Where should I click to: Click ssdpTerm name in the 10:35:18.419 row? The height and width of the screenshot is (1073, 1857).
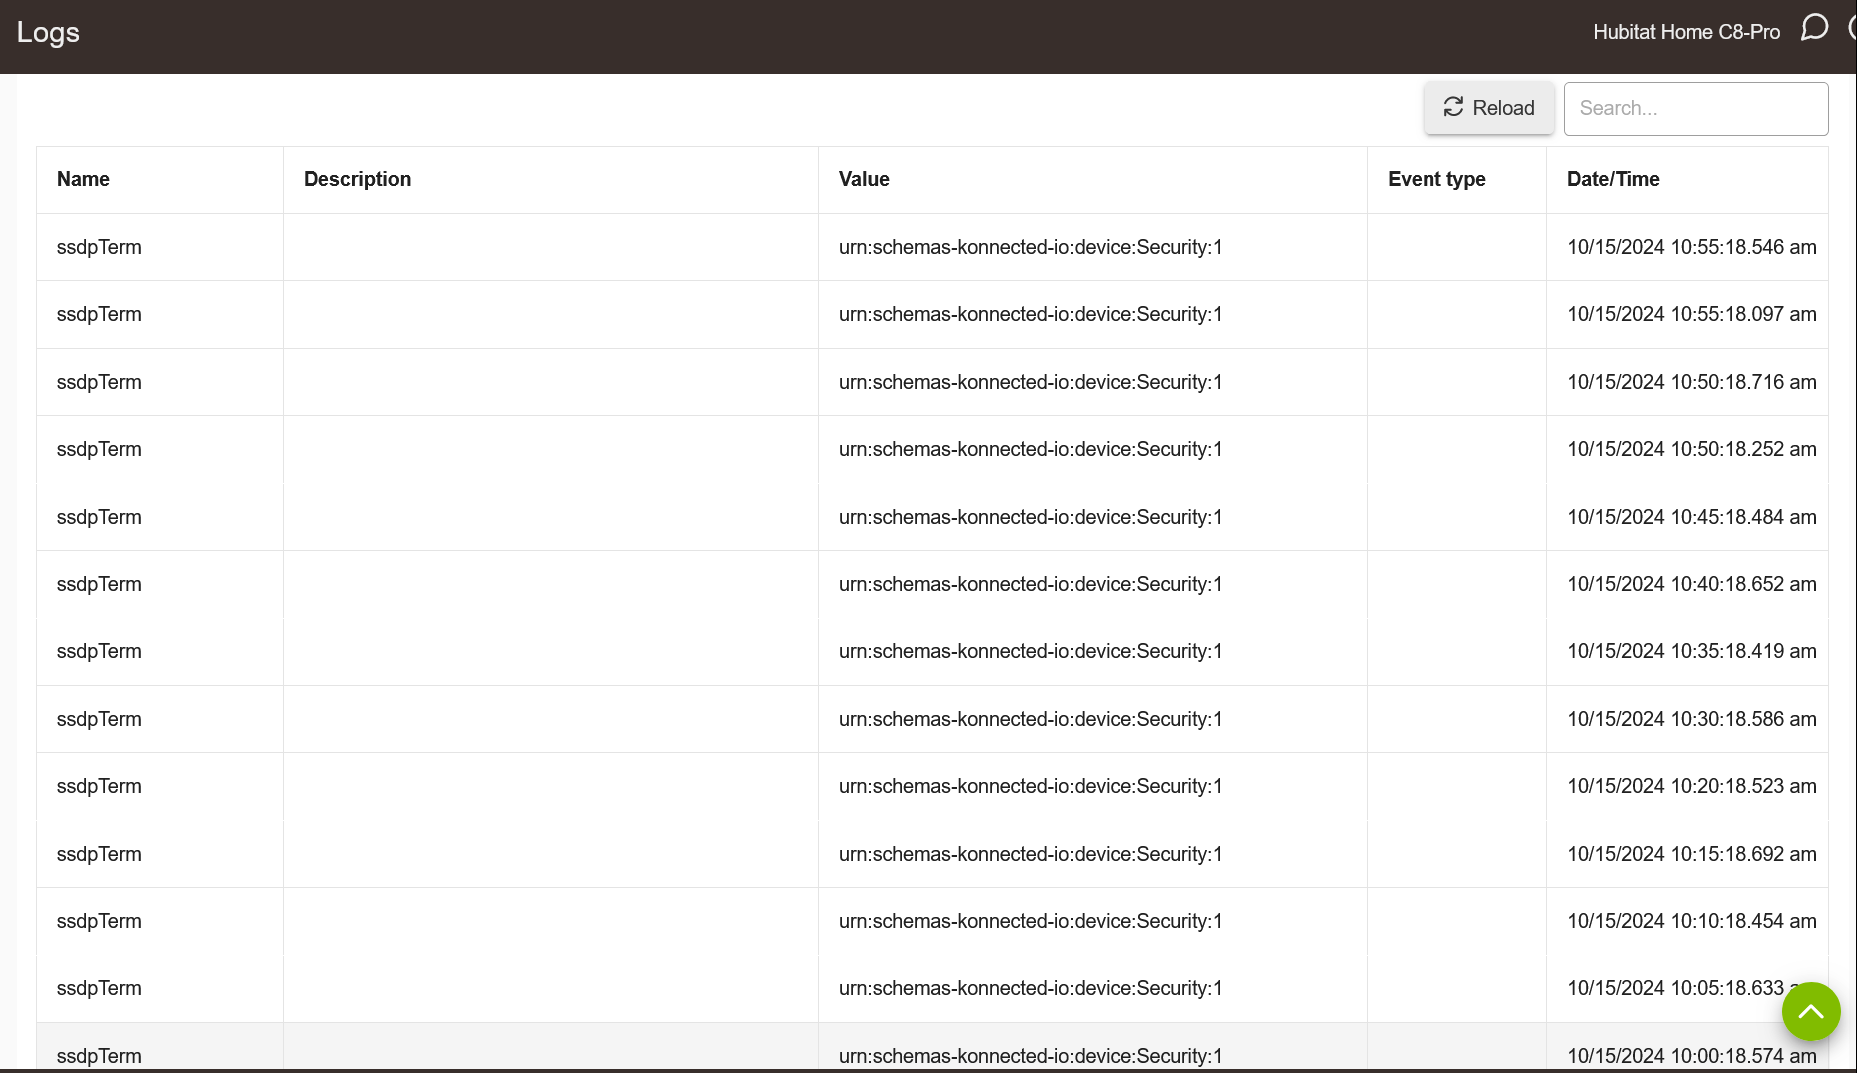click(x=99, y=651)
